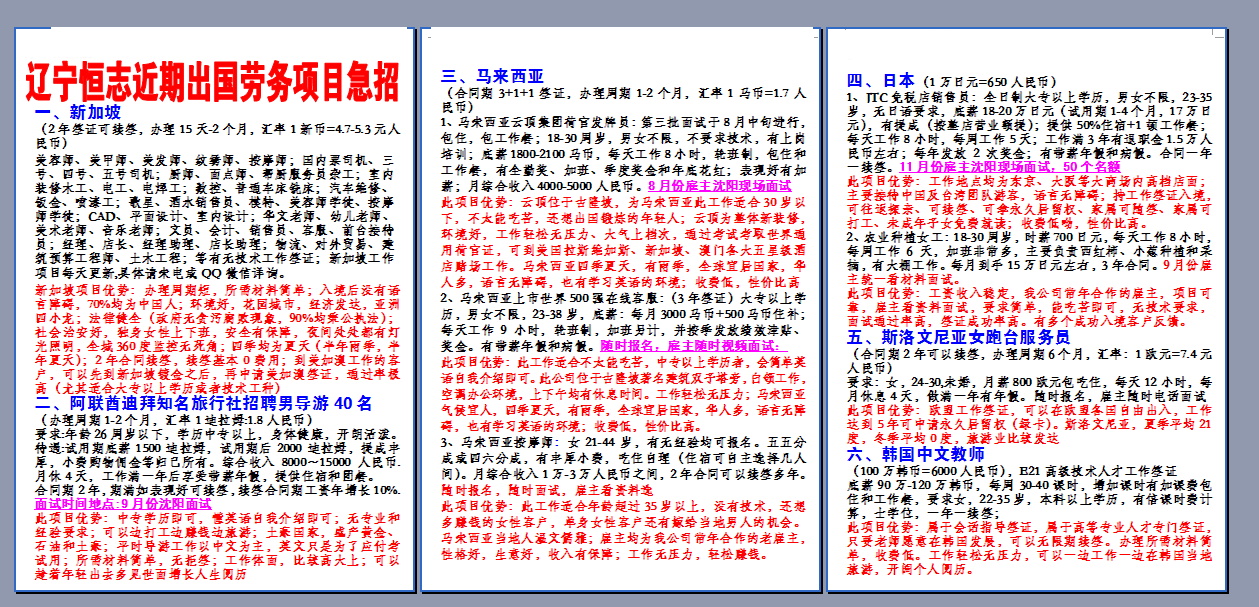Click the red line starting 新加坡项目优势
The image size is (1259, 607).
217,289
